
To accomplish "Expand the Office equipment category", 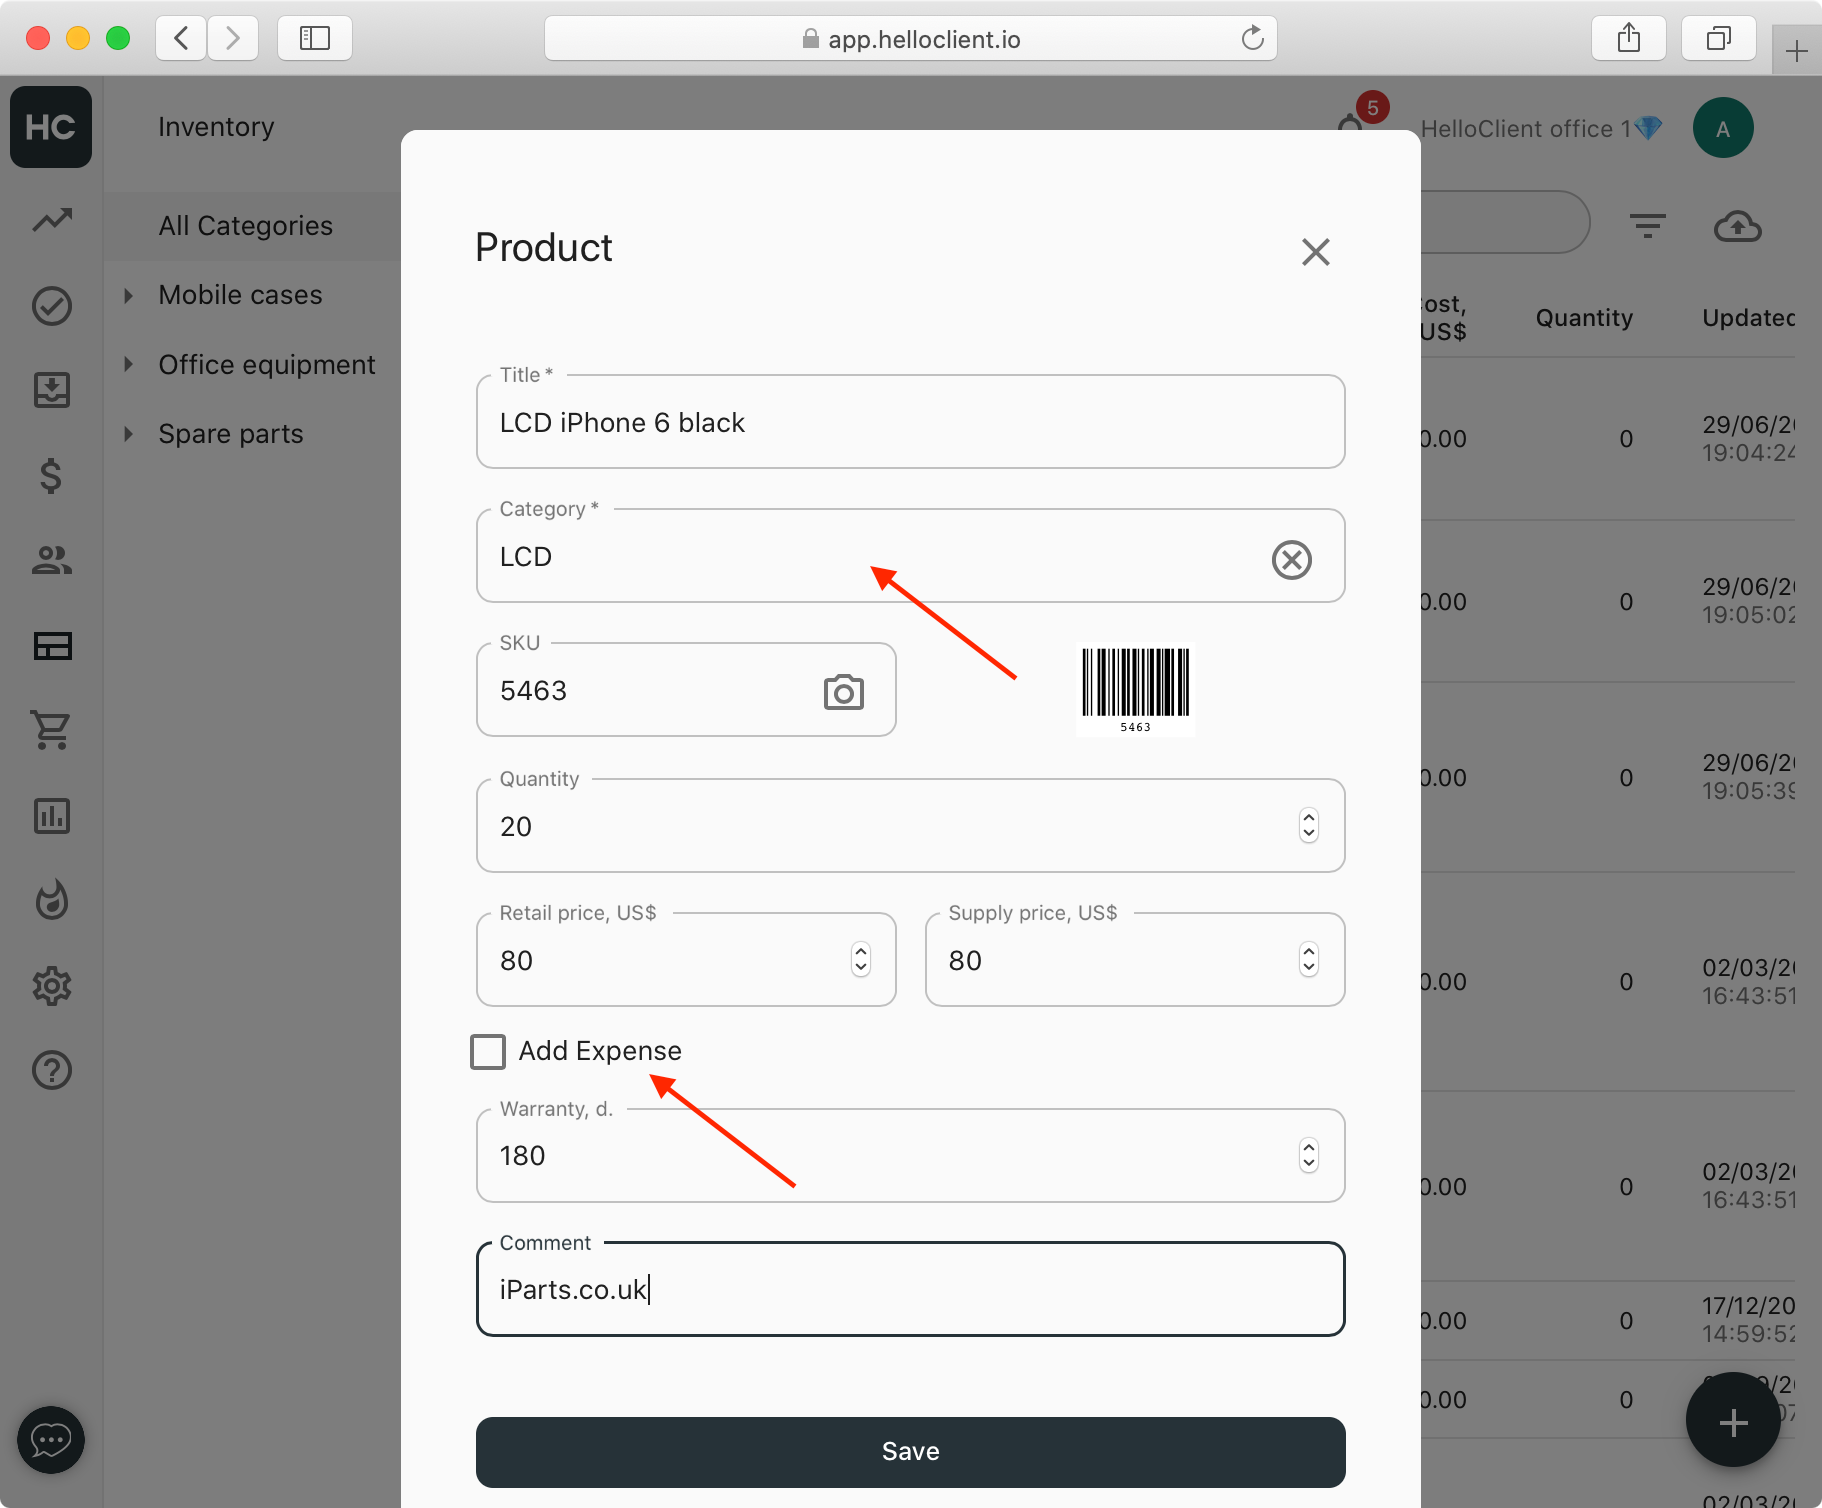I will point(128,364).
